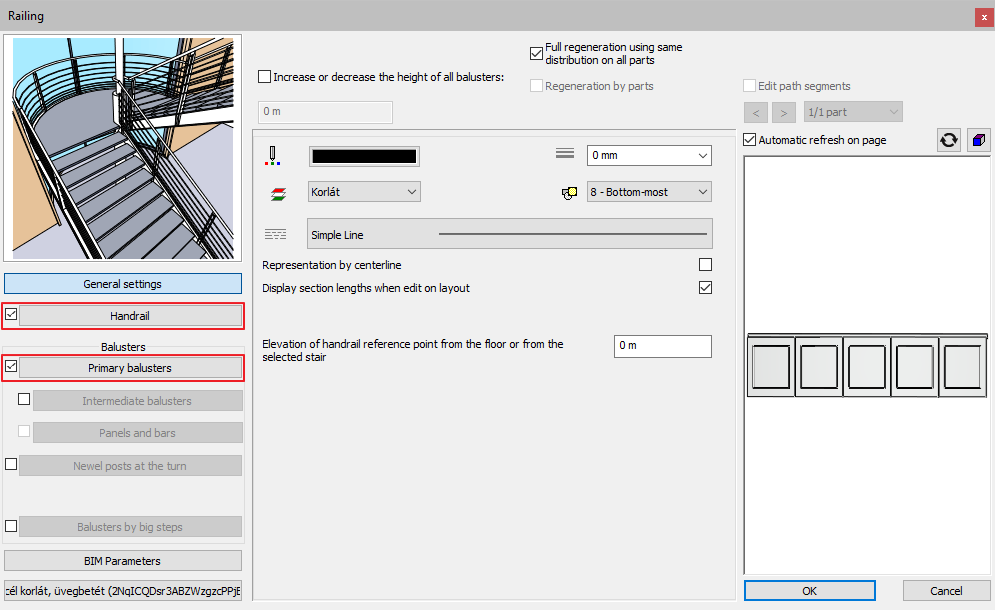
Task: Click the 3D view cube icon
Action: [978, 140]
